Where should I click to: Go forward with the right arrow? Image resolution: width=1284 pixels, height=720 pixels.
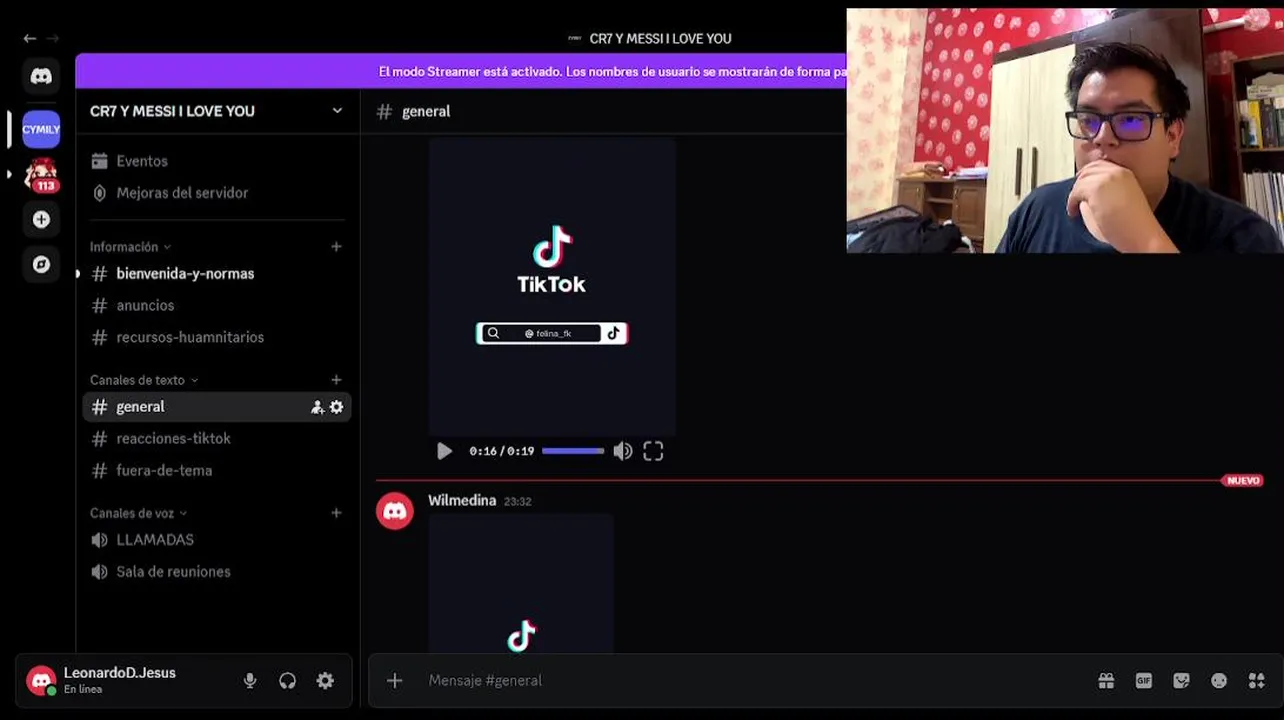click(53, 38)
